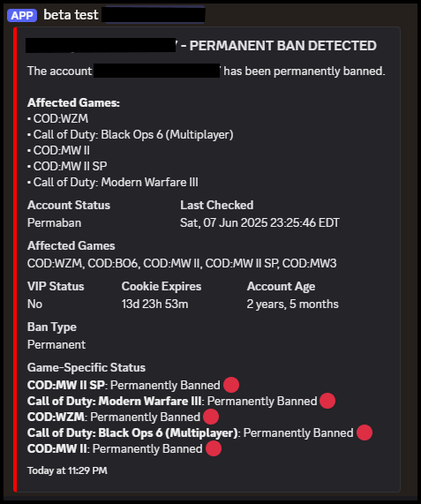Viewport: 421px width, 504px height.
Task: Click the Black Ops 6 (Multiplayer) bullet item
Action: (130, 135)
